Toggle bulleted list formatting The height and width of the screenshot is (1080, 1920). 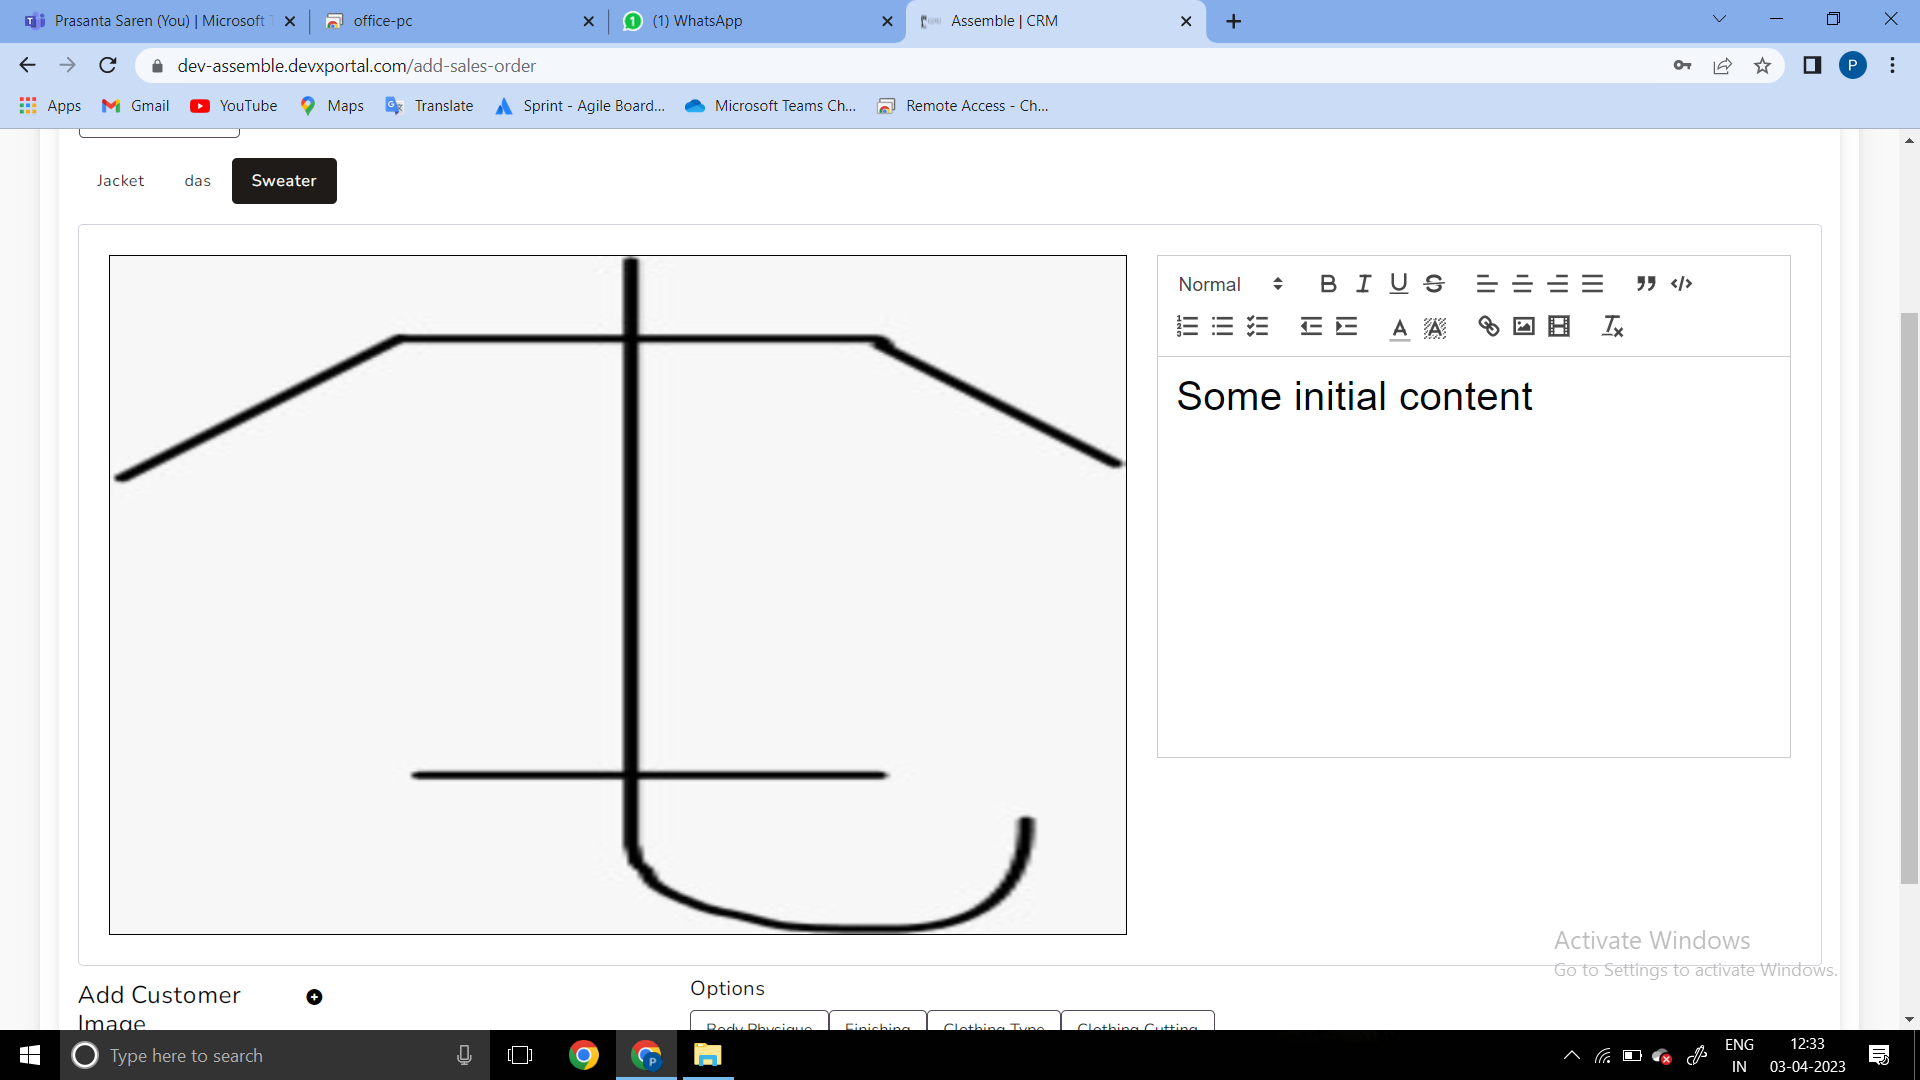tap(1222, 327)
